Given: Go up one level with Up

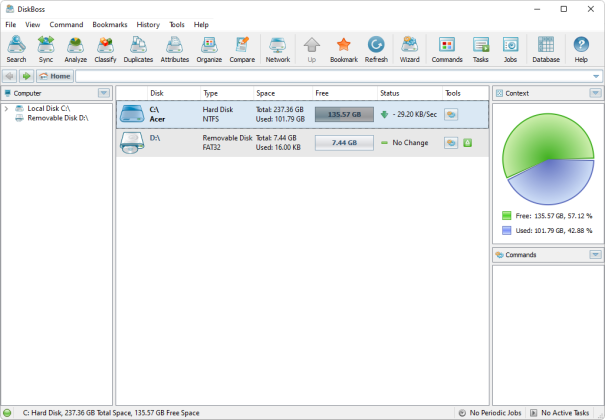Looking at the screenshot, I should pos(312,49).
